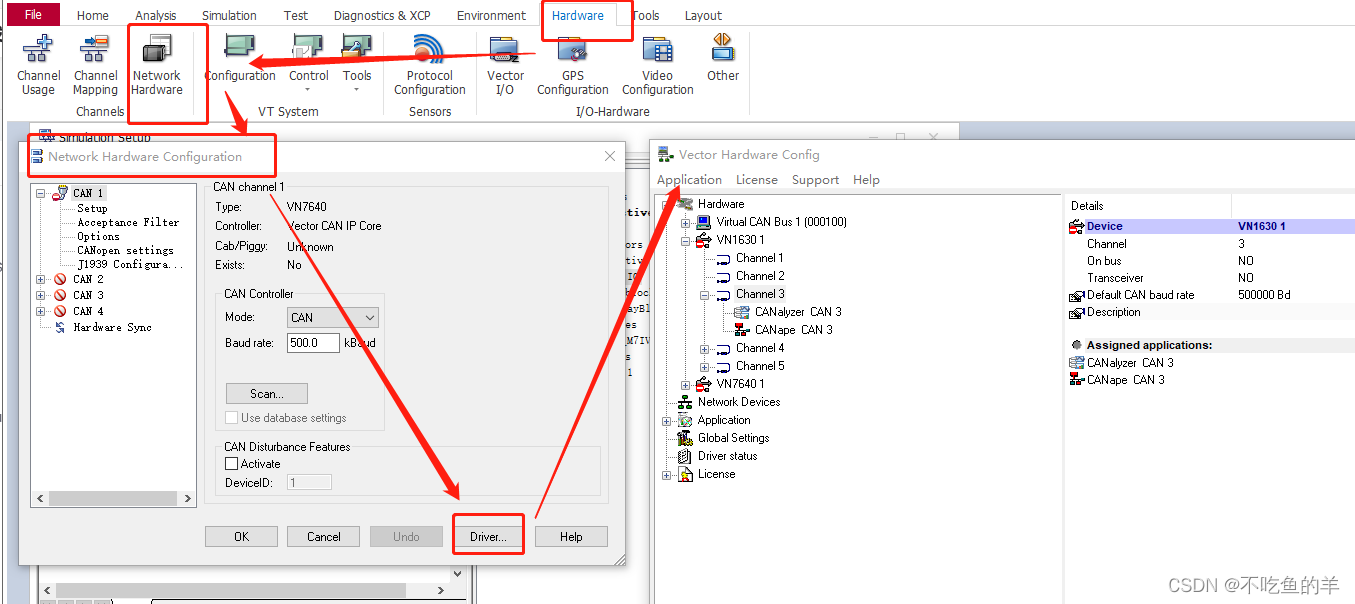The image size is (1355, 604).
Task: Open Protocol Configuration for sensors
Action: [430, 65]
